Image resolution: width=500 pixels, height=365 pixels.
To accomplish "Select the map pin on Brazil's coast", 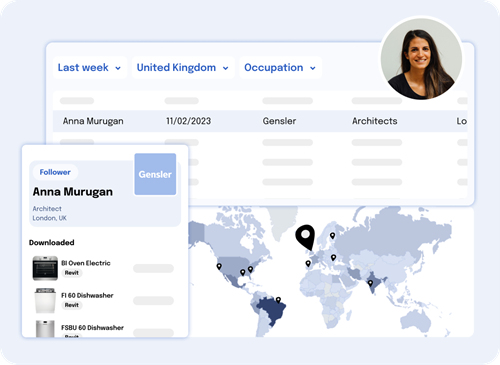I will [278, 300].
